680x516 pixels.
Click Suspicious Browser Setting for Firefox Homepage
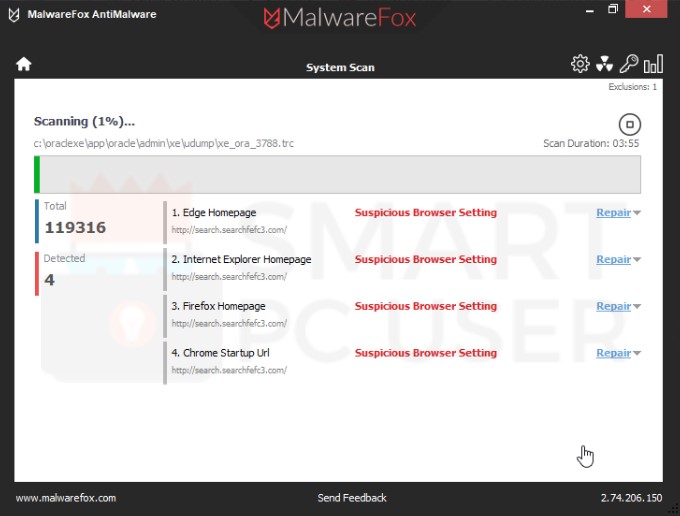pos(425,306)
